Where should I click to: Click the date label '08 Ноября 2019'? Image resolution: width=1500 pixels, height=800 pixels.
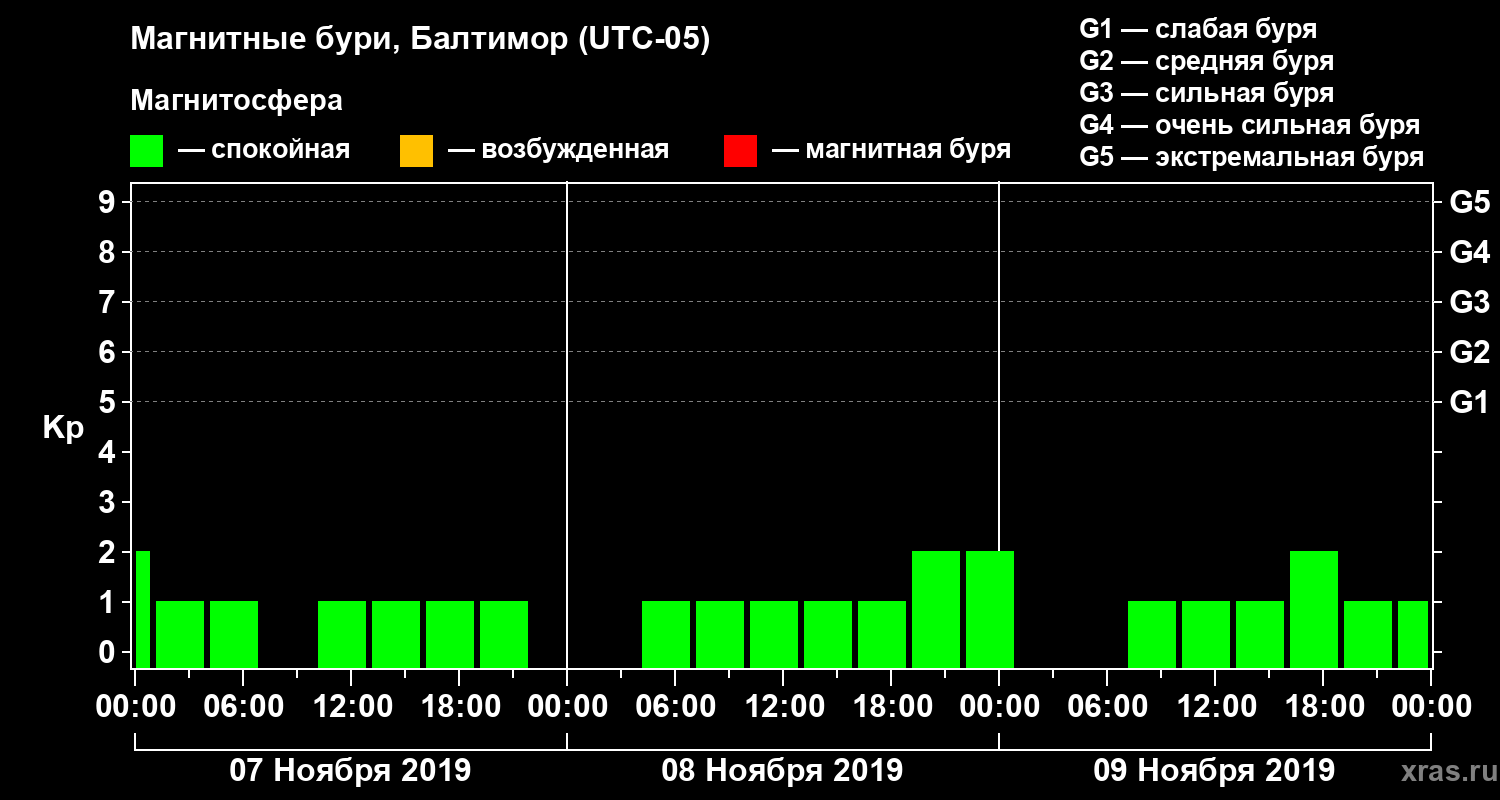782,770
